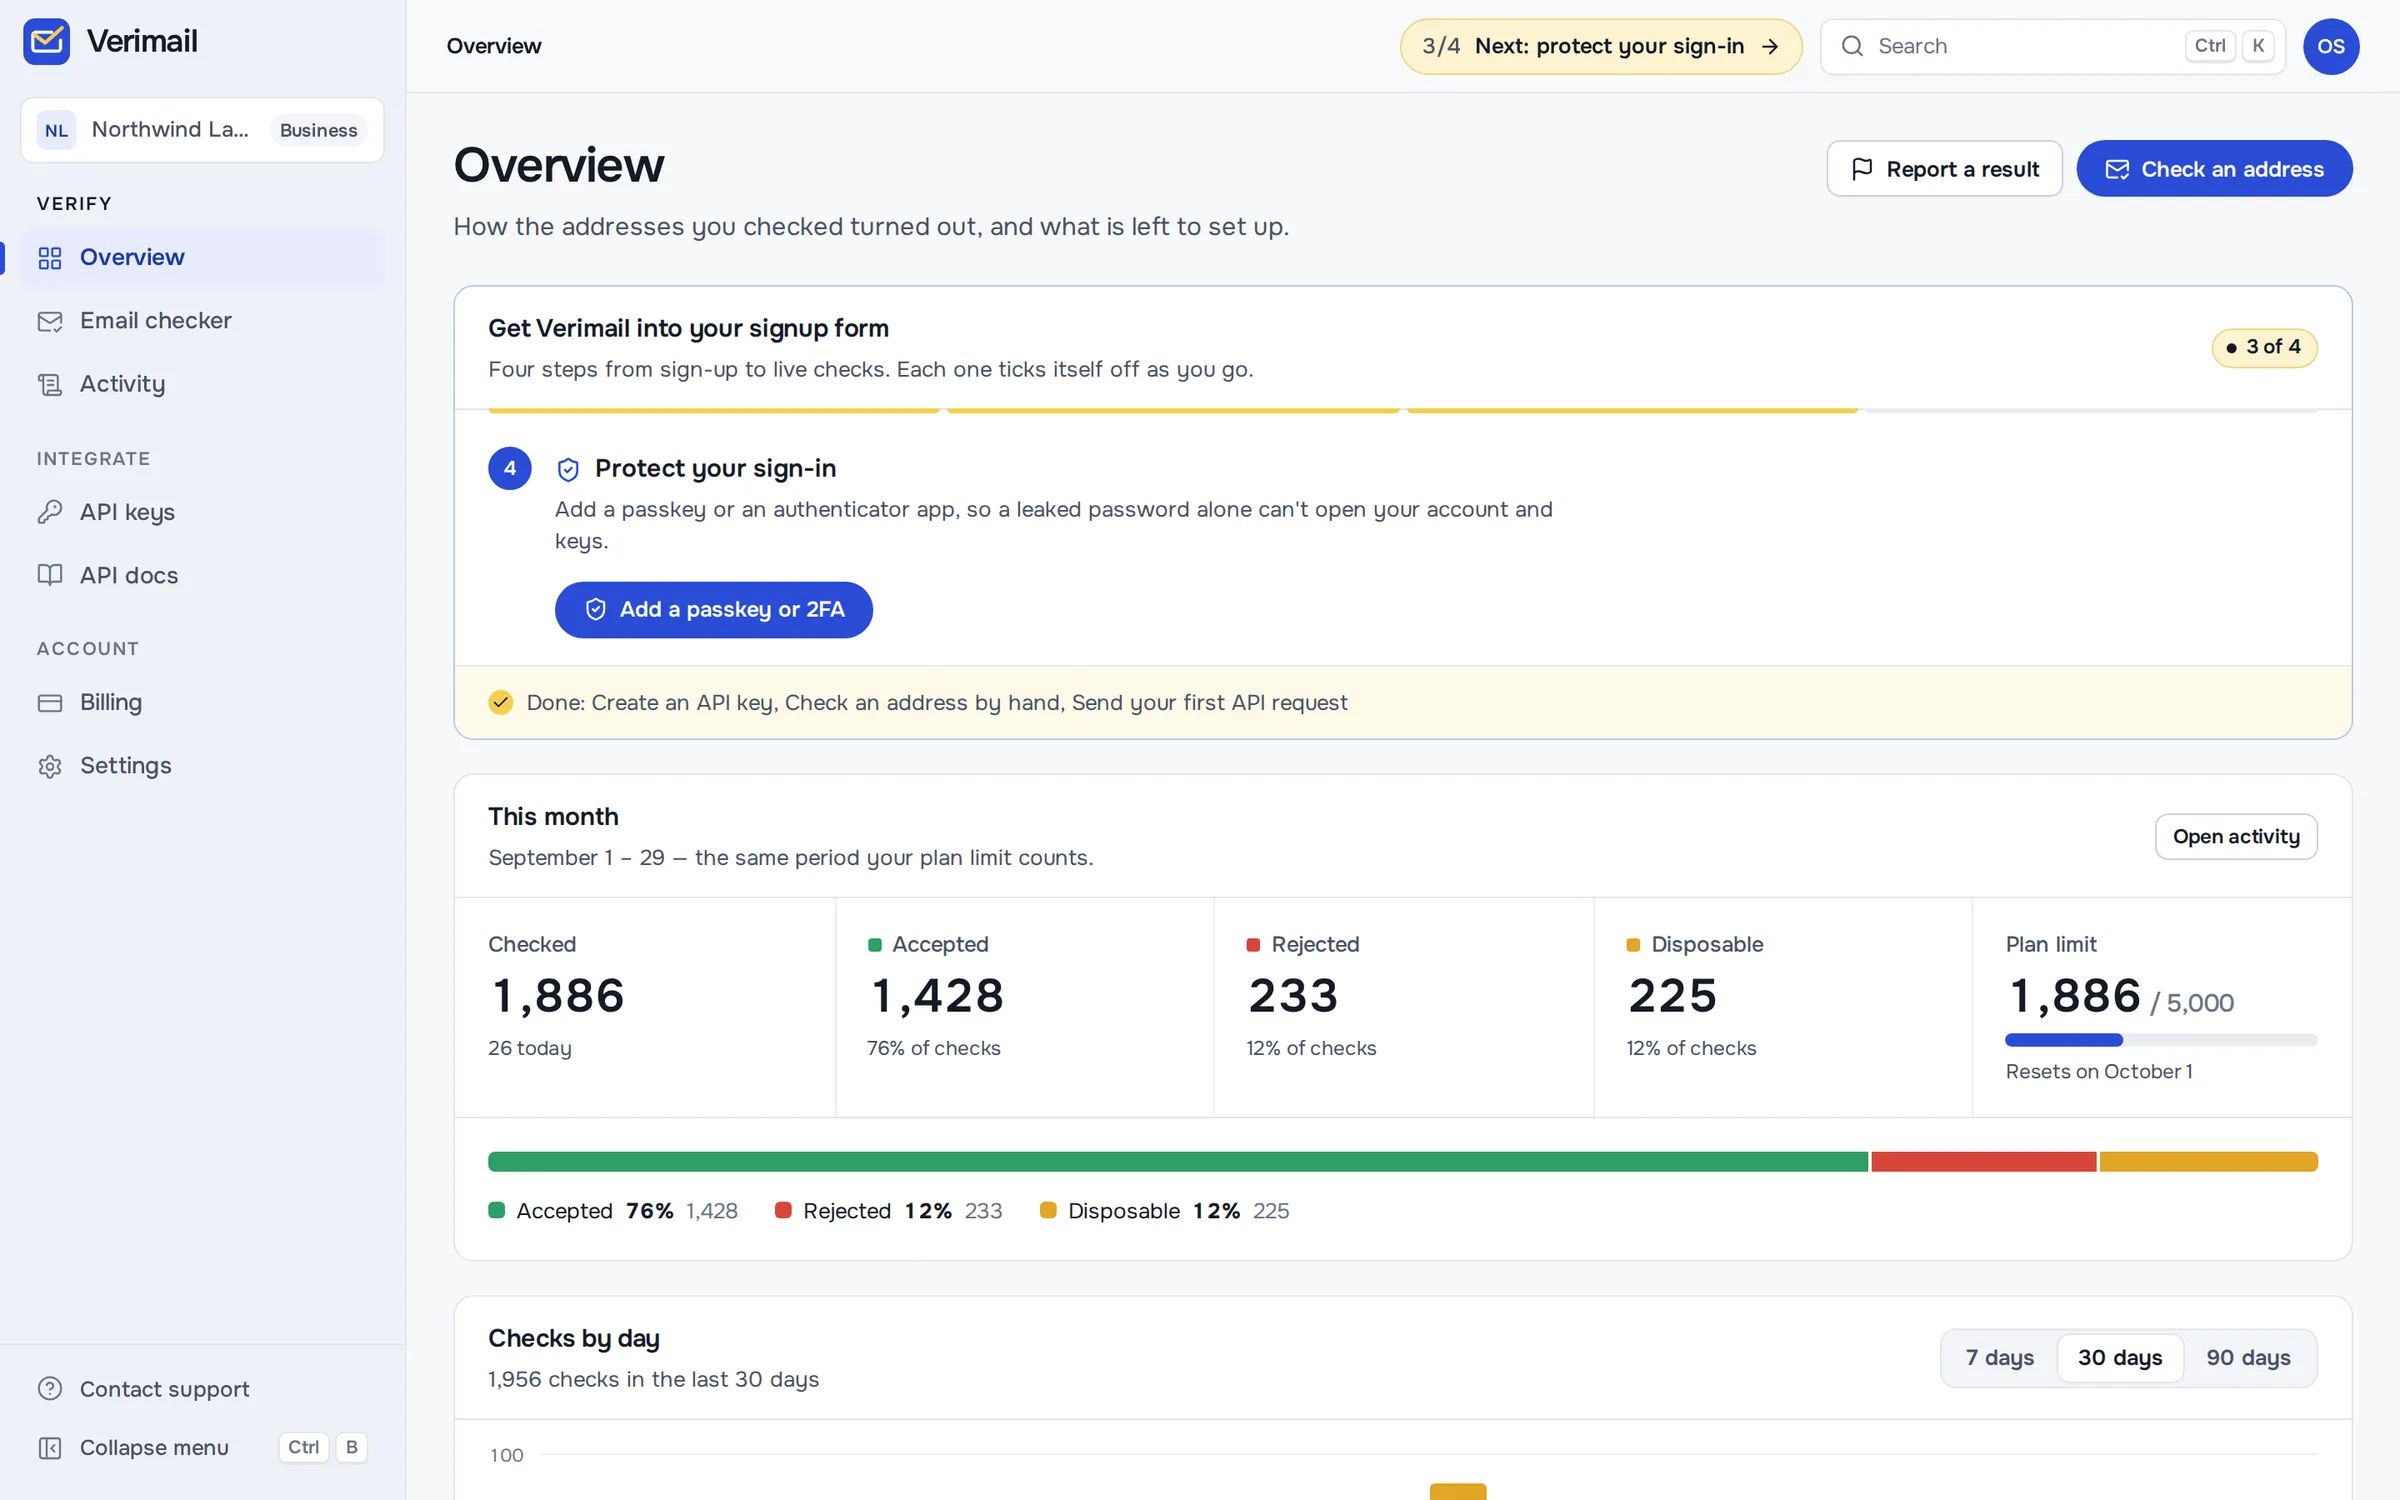The width and height of the screenshot is (2400, 1500).
Task: Open Billing in the sidebar
Action: coord(202,702)
